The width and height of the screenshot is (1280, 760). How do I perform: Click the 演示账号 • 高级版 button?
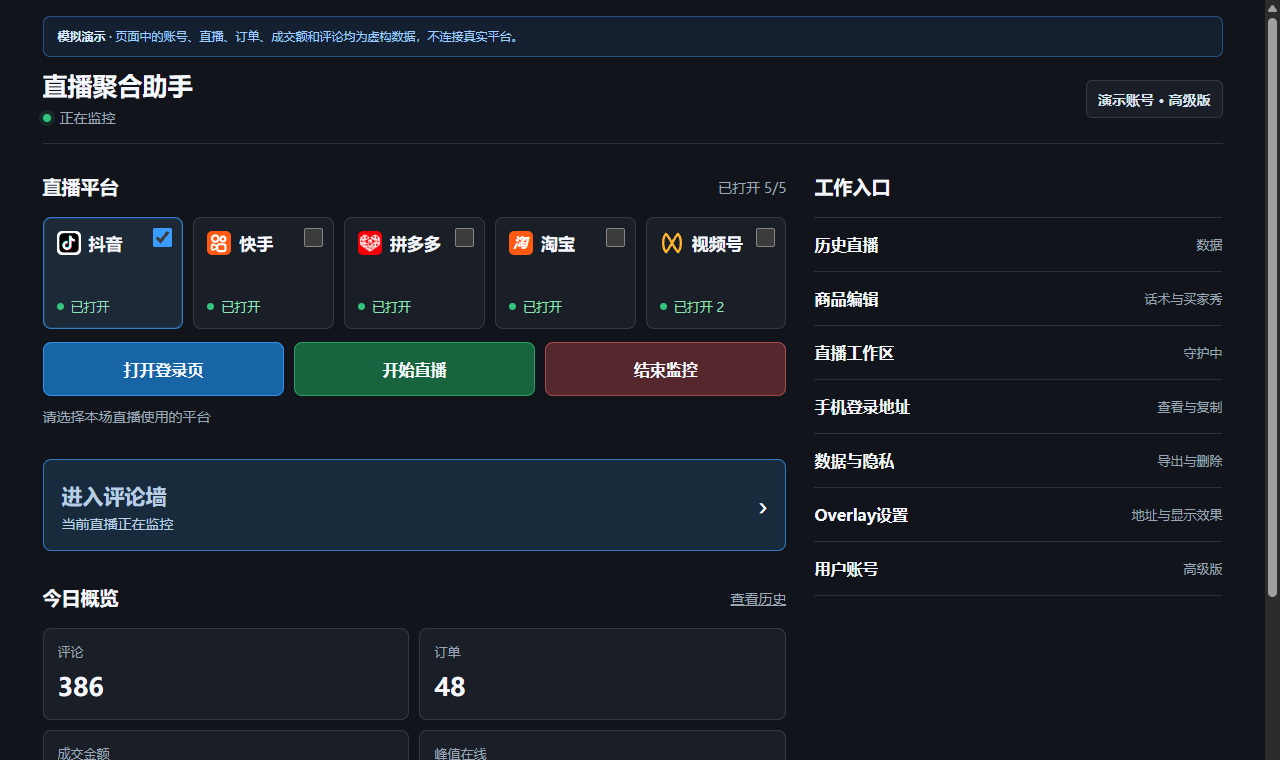click(1154, 100)
